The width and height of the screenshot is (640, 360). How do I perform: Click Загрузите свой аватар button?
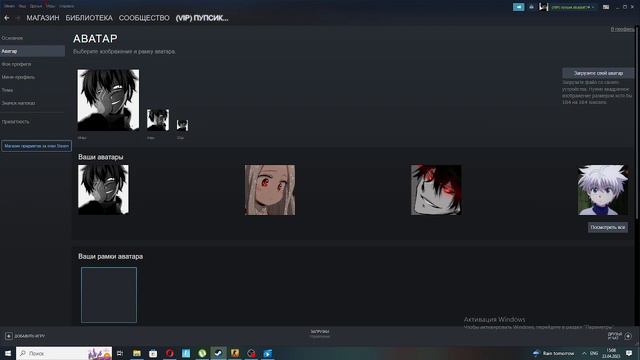point(598,73)
